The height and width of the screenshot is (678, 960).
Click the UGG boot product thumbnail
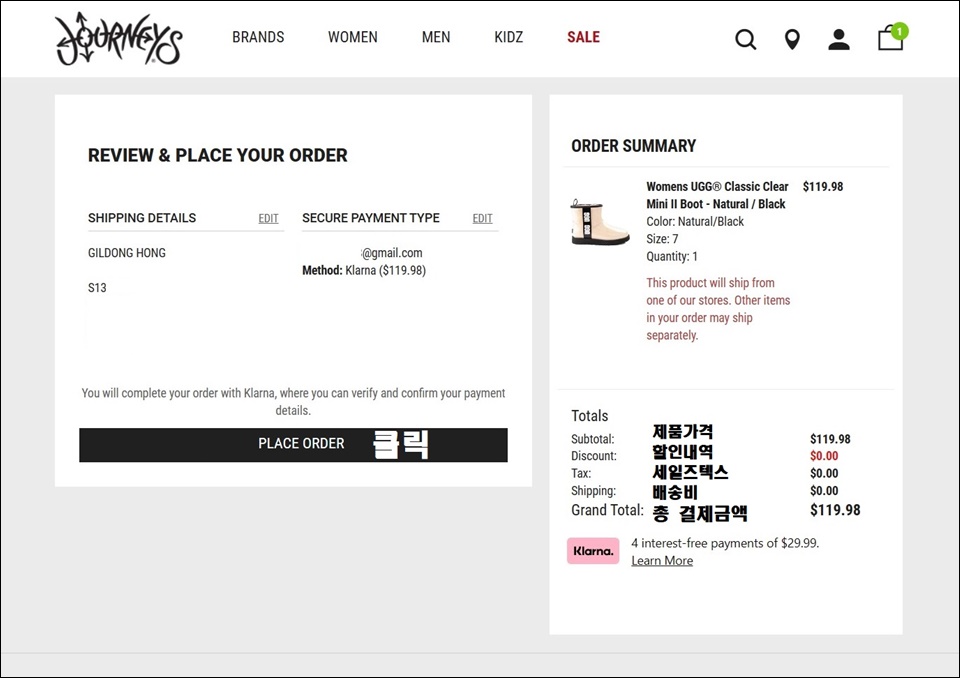pyautogui.click(x=600, y=221)
